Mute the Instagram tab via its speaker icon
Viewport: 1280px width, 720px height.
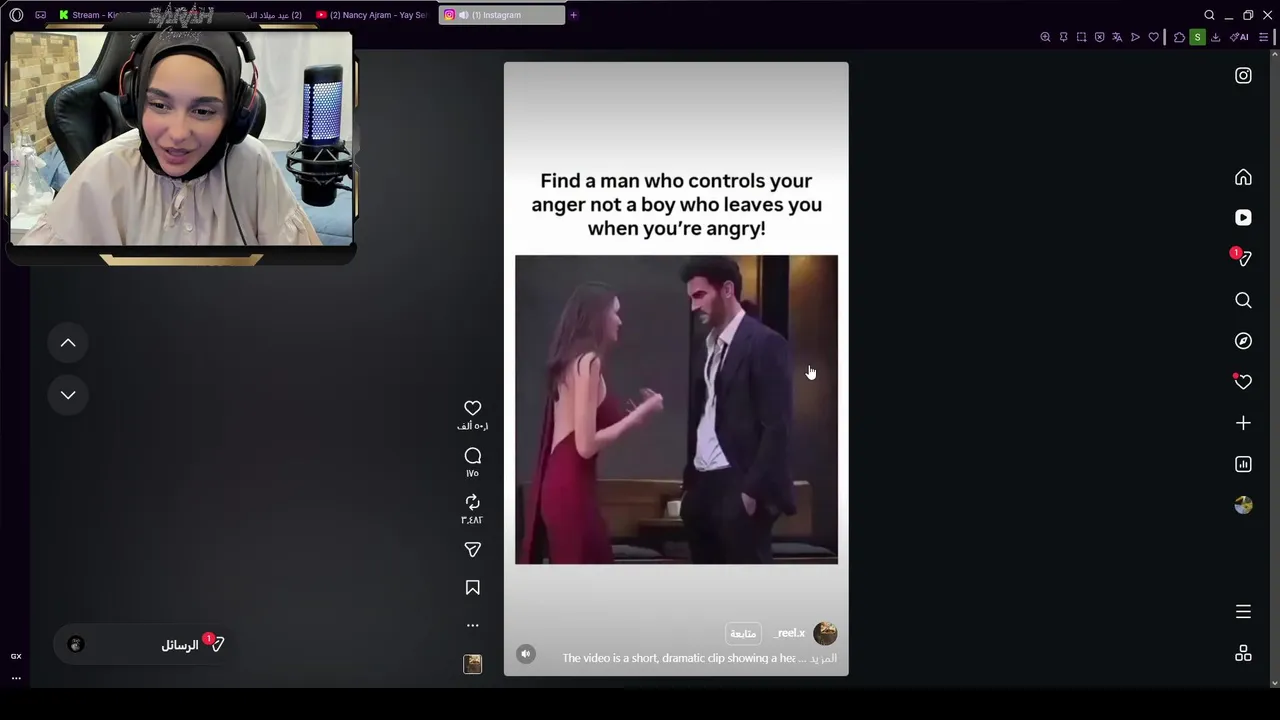[x=463, y=15]
